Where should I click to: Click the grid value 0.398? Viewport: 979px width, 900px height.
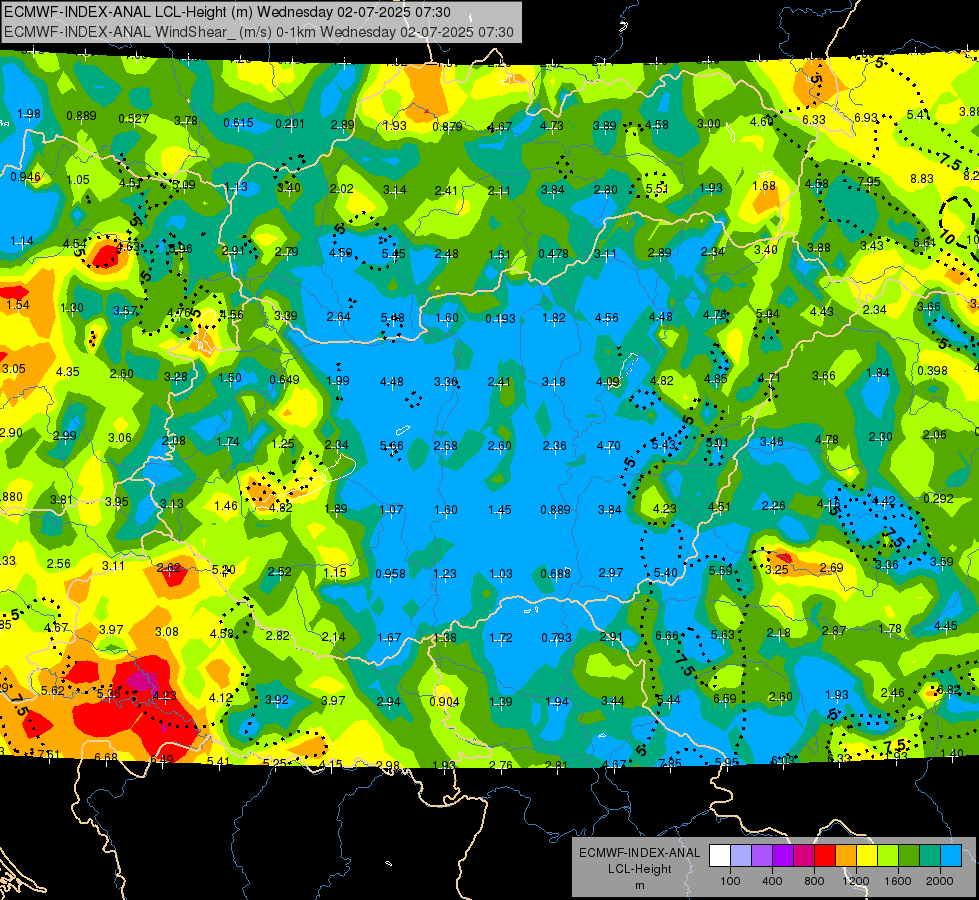[x=932, y=370]
